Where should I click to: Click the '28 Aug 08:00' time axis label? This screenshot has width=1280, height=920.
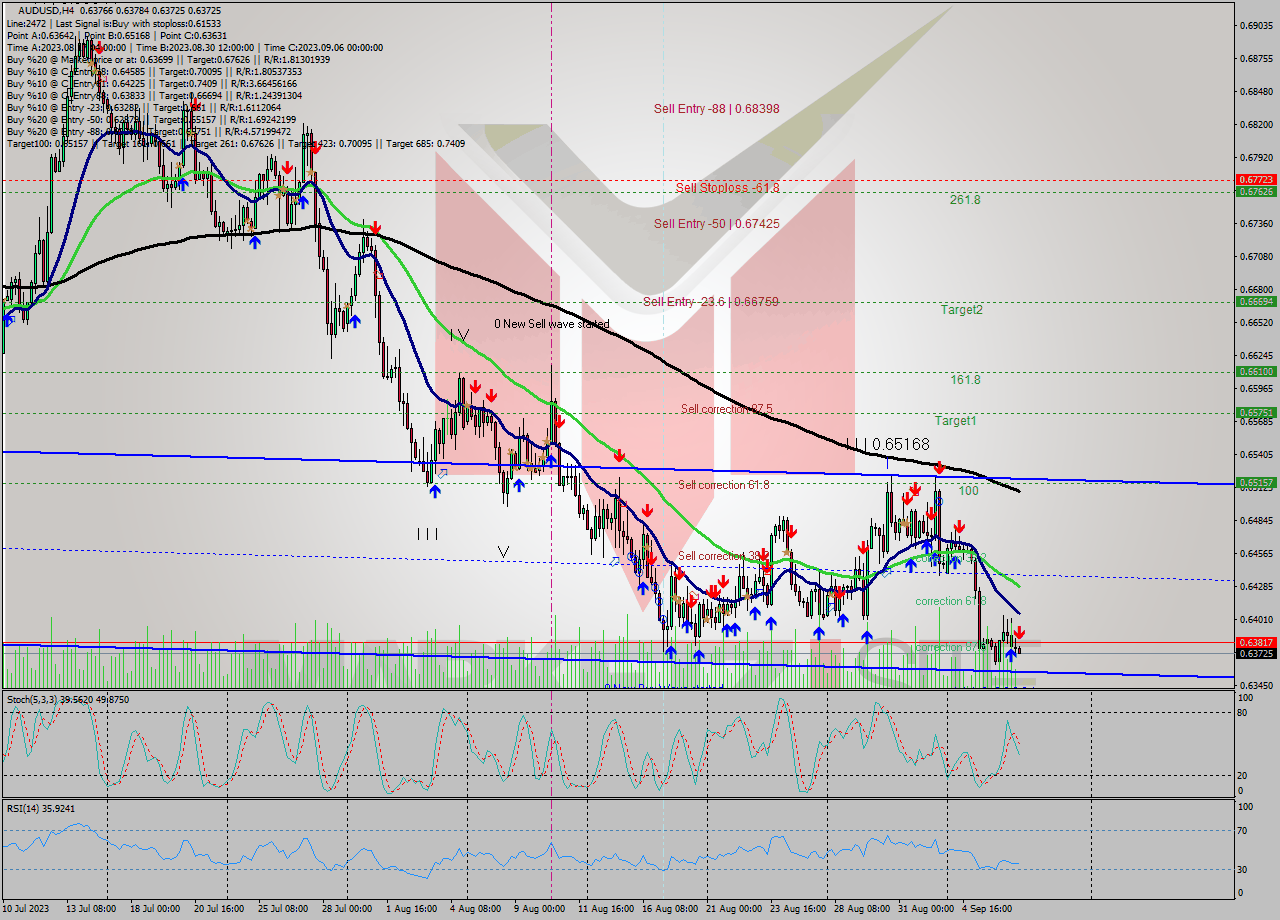point(862,909)
